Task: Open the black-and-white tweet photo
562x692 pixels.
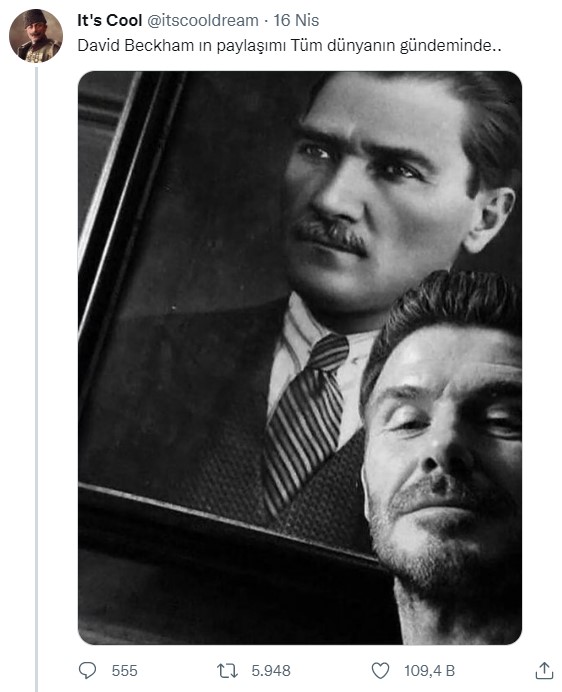Action: pos(300,357)
